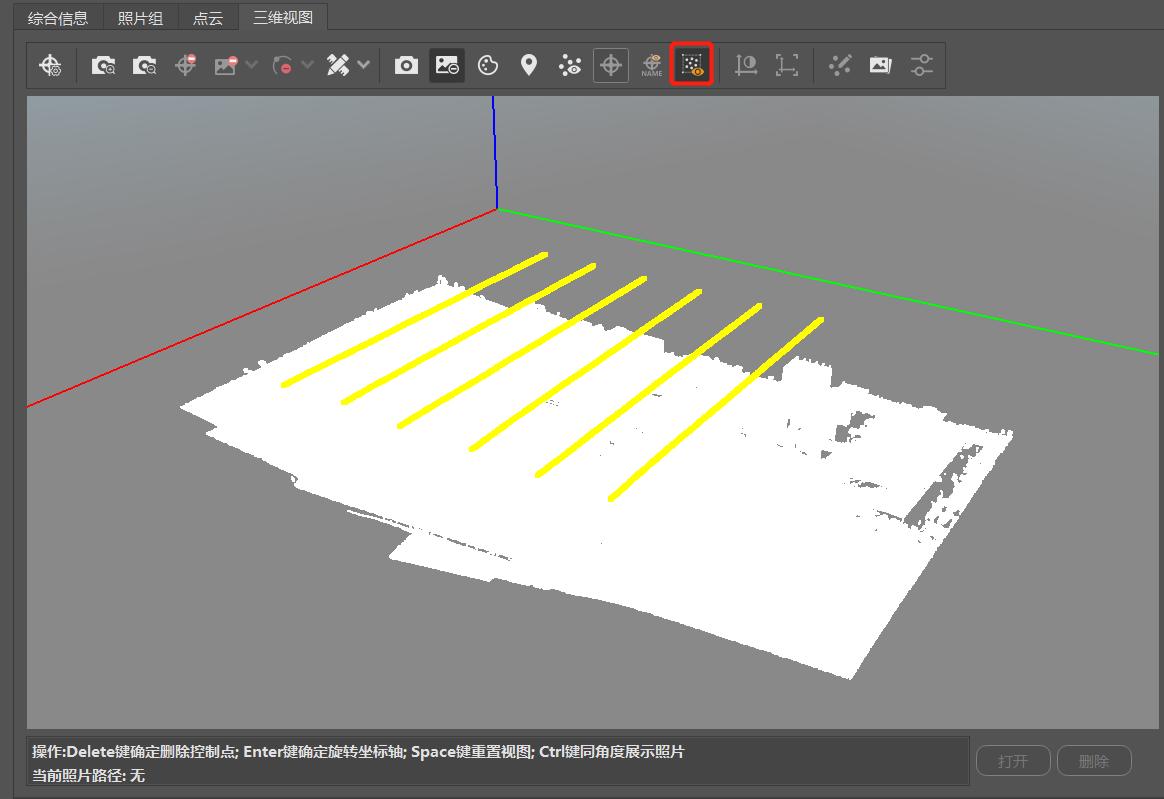Toggle control point NAME label visibility
The image size is (1164, 799).
tap(652, 65)
